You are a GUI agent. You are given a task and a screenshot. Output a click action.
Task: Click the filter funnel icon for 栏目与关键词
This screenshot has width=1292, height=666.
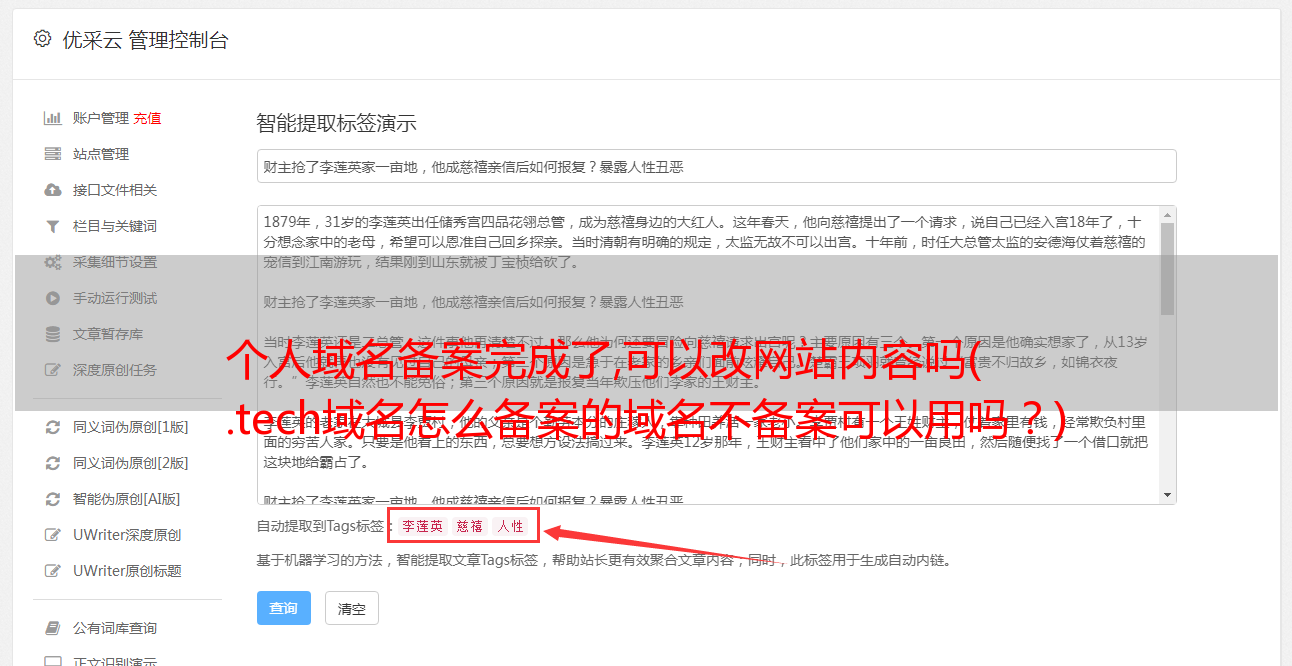pos(53,226)
